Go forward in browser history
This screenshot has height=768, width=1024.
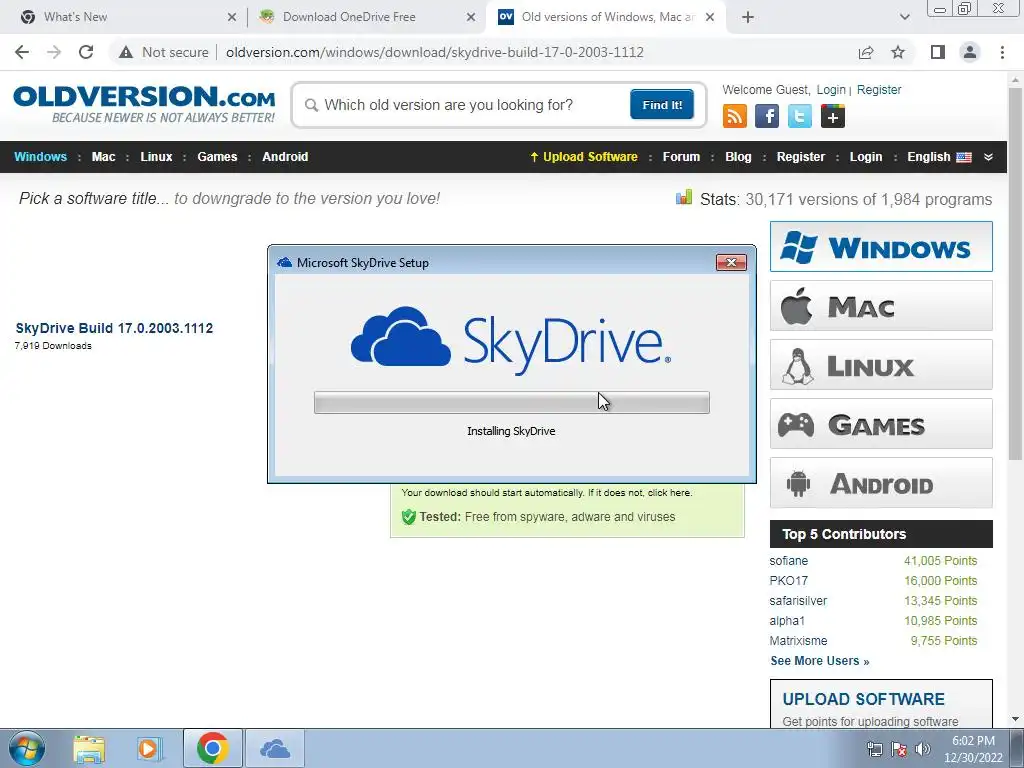(54, 52)
